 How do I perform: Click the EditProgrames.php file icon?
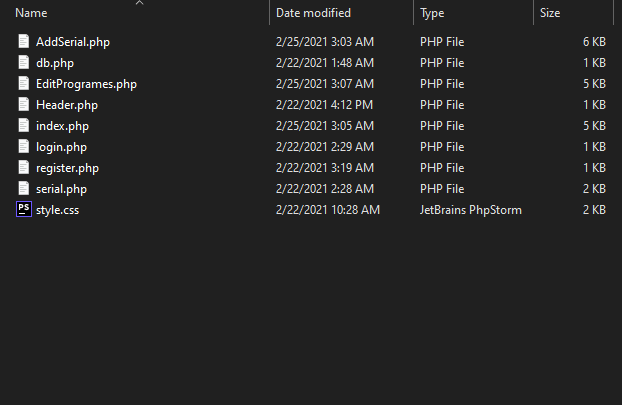coord(24,84)
